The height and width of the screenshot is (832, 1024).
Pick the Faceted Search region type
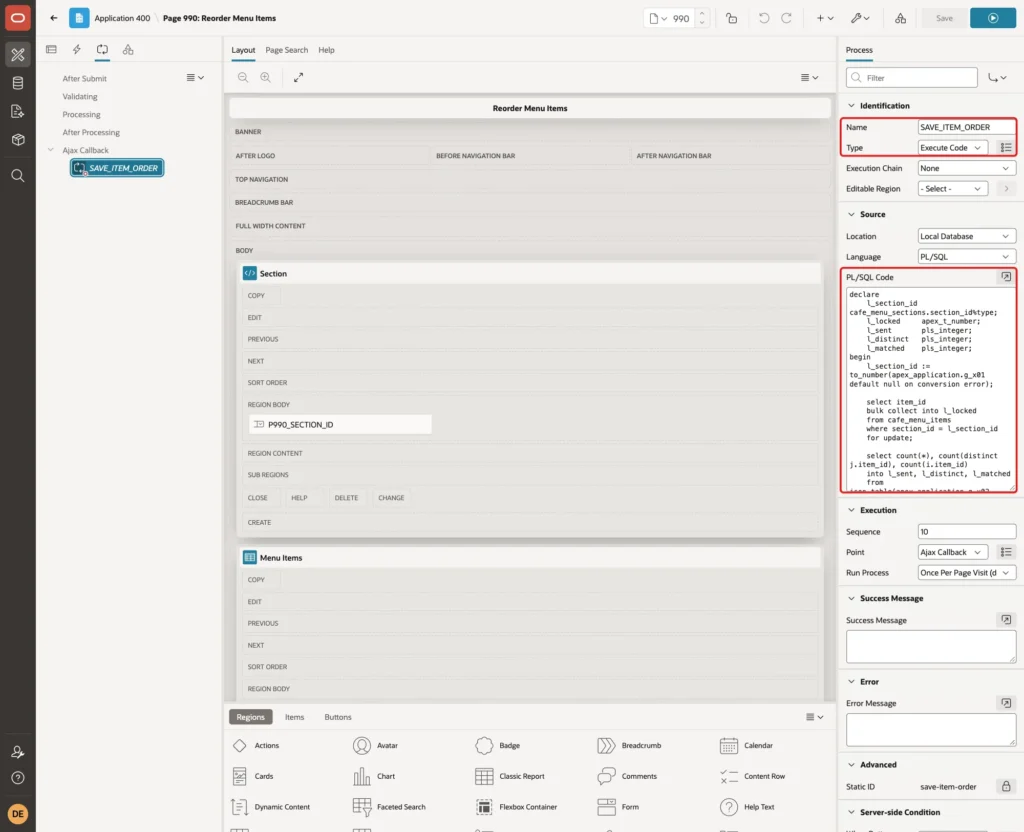(389, 807)
